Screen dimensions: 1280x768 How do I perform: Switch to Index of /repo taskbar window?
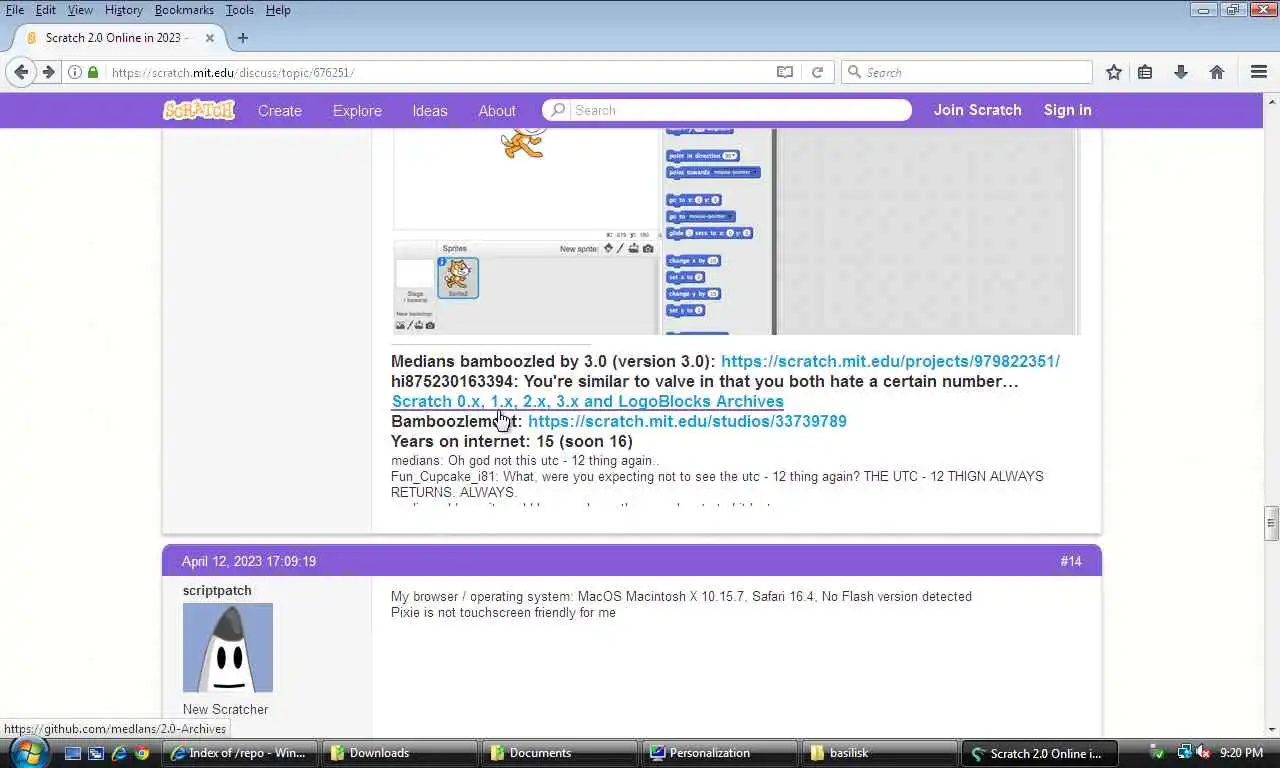click(241, 753)
